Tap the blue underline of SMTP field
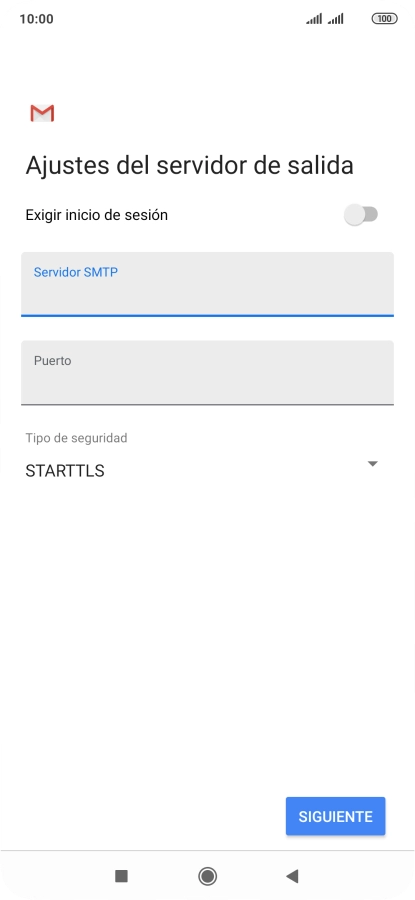The width and height of the screenshot is (415, 900). pos(207,315)
